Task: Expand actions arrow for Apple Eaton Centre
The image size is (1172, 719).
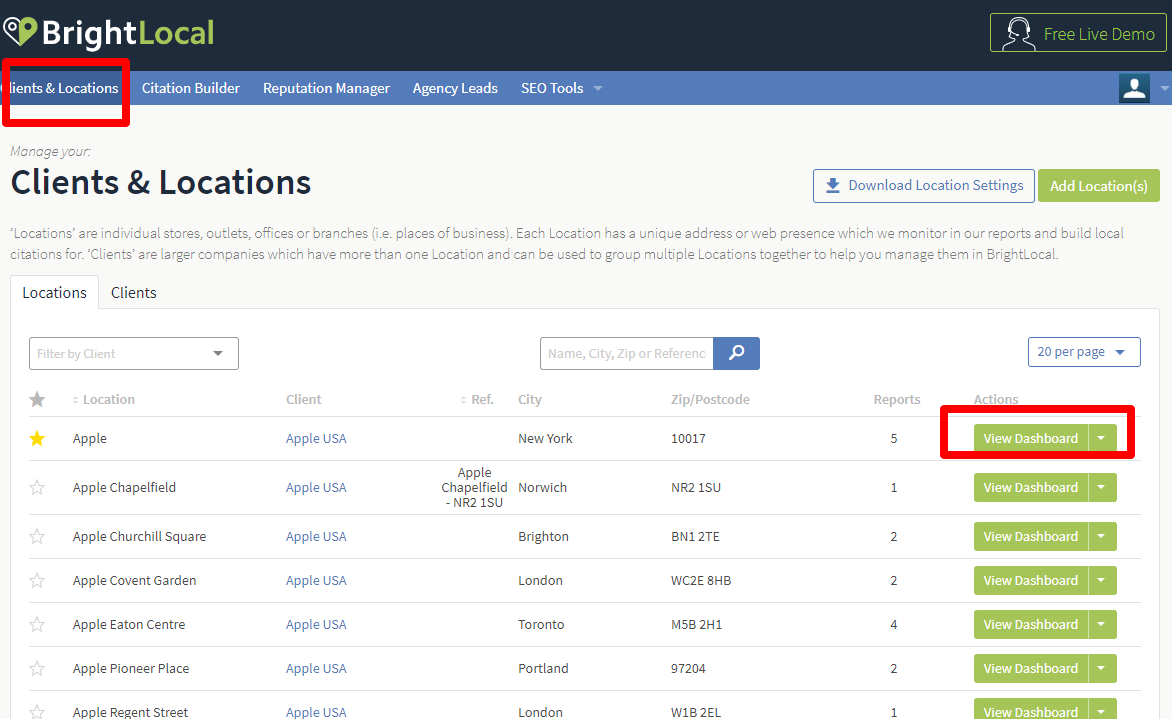Action: click(x=1102, y=624)
